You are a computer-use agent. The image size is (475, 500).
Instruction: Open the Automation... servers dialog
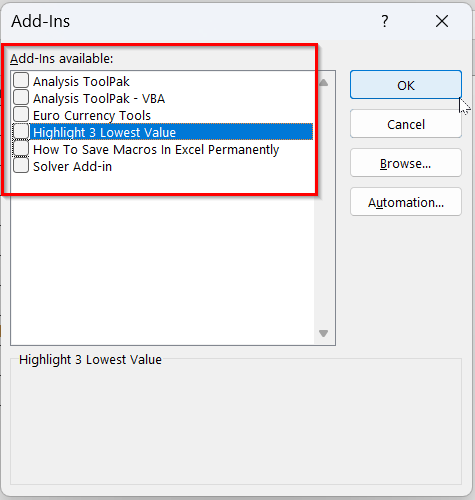(406, 202)
